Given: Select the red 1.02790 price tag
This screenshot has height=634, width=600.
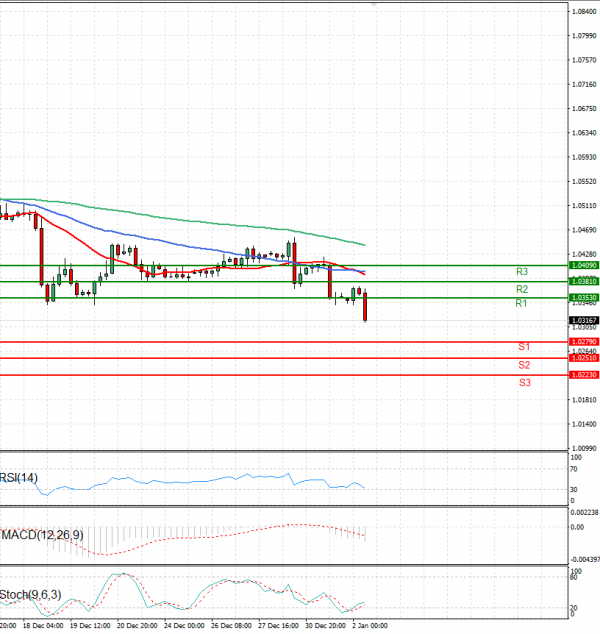Looking at the screenshot, I should (583, 342).
